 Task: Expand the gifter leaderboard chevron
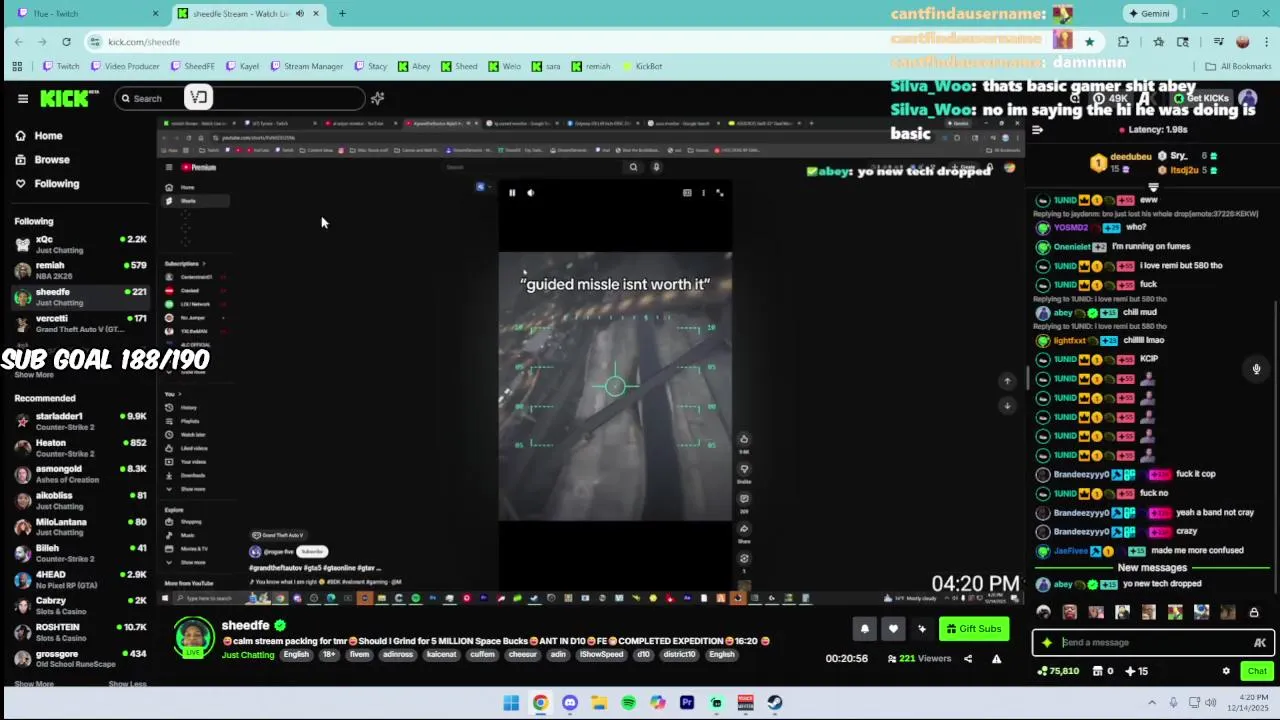point(1153,187)
